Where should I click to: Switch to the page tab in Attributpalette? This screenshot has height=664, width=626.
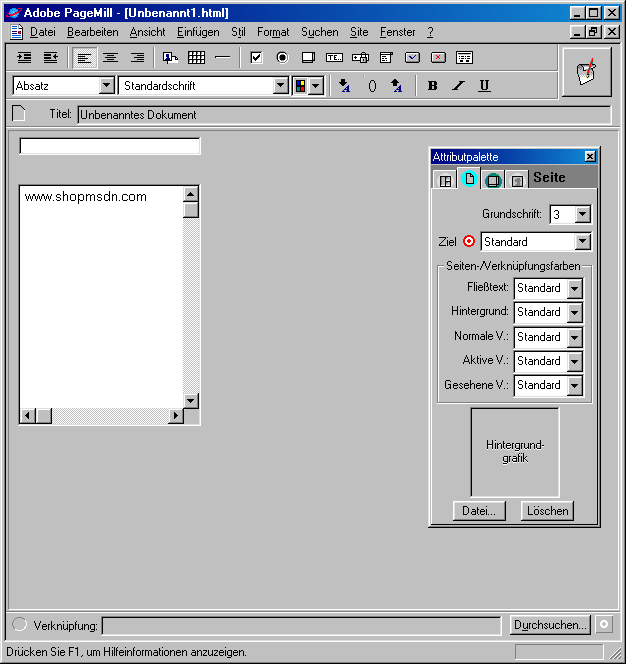pos(469,180)
